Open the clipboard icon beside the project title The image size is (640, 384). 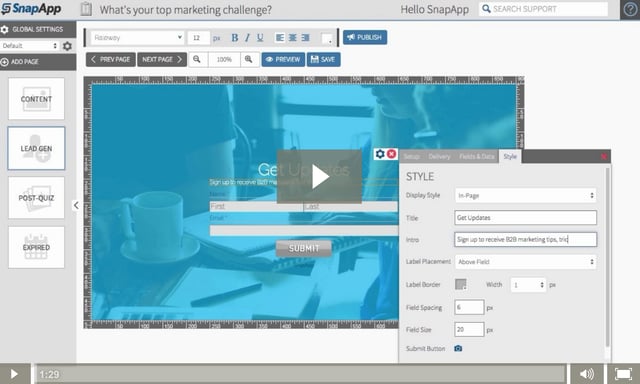click(x=86, y=9)
